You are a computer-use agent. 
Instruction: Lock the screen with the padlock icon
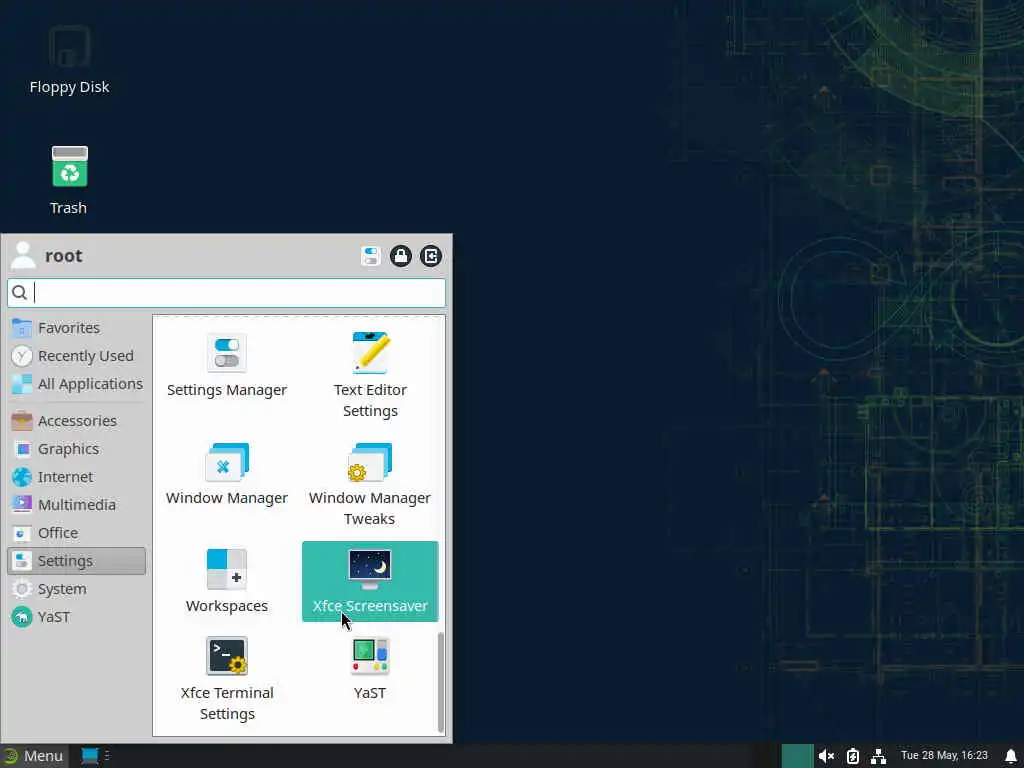[400, 256]
